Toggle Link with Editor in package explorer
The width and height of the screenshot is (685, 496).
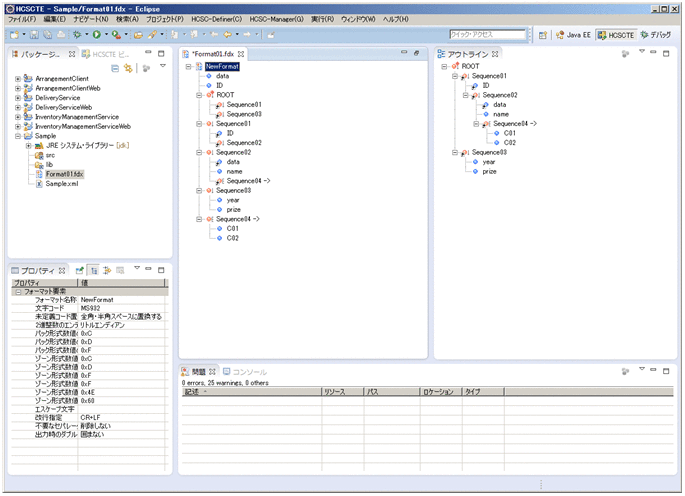[128, 68]
